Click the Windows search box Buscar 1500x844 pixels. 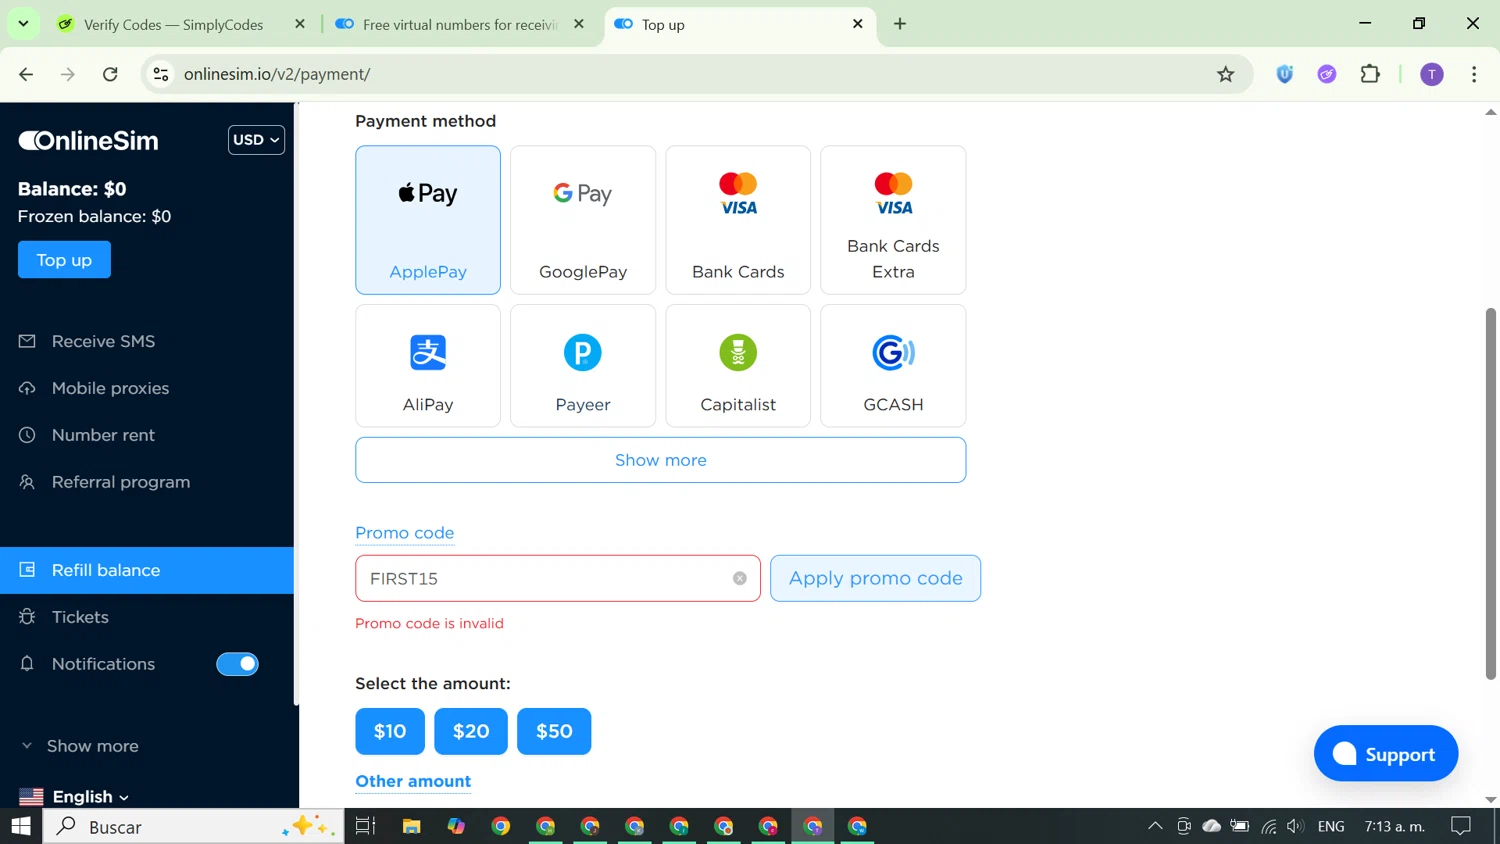[193, 826]
